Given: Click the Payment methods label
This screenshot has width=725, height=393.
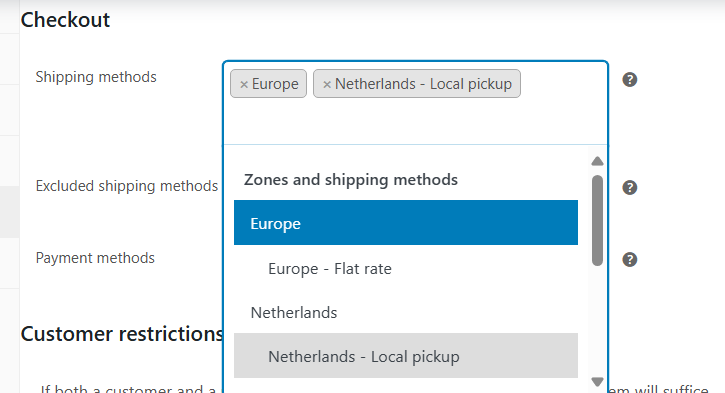Looking at the screenshot, I should (x=95, y=258).
